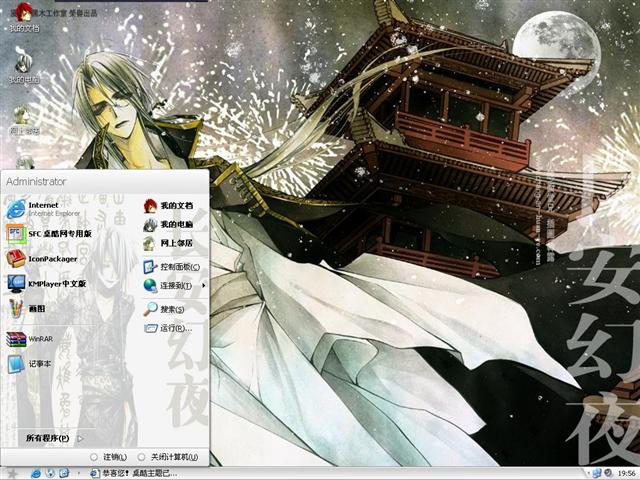The width and height of the screenshot is (640, 480).
Task: Select 网上邻居 in Start menu right column
Action: pos(168,243)
